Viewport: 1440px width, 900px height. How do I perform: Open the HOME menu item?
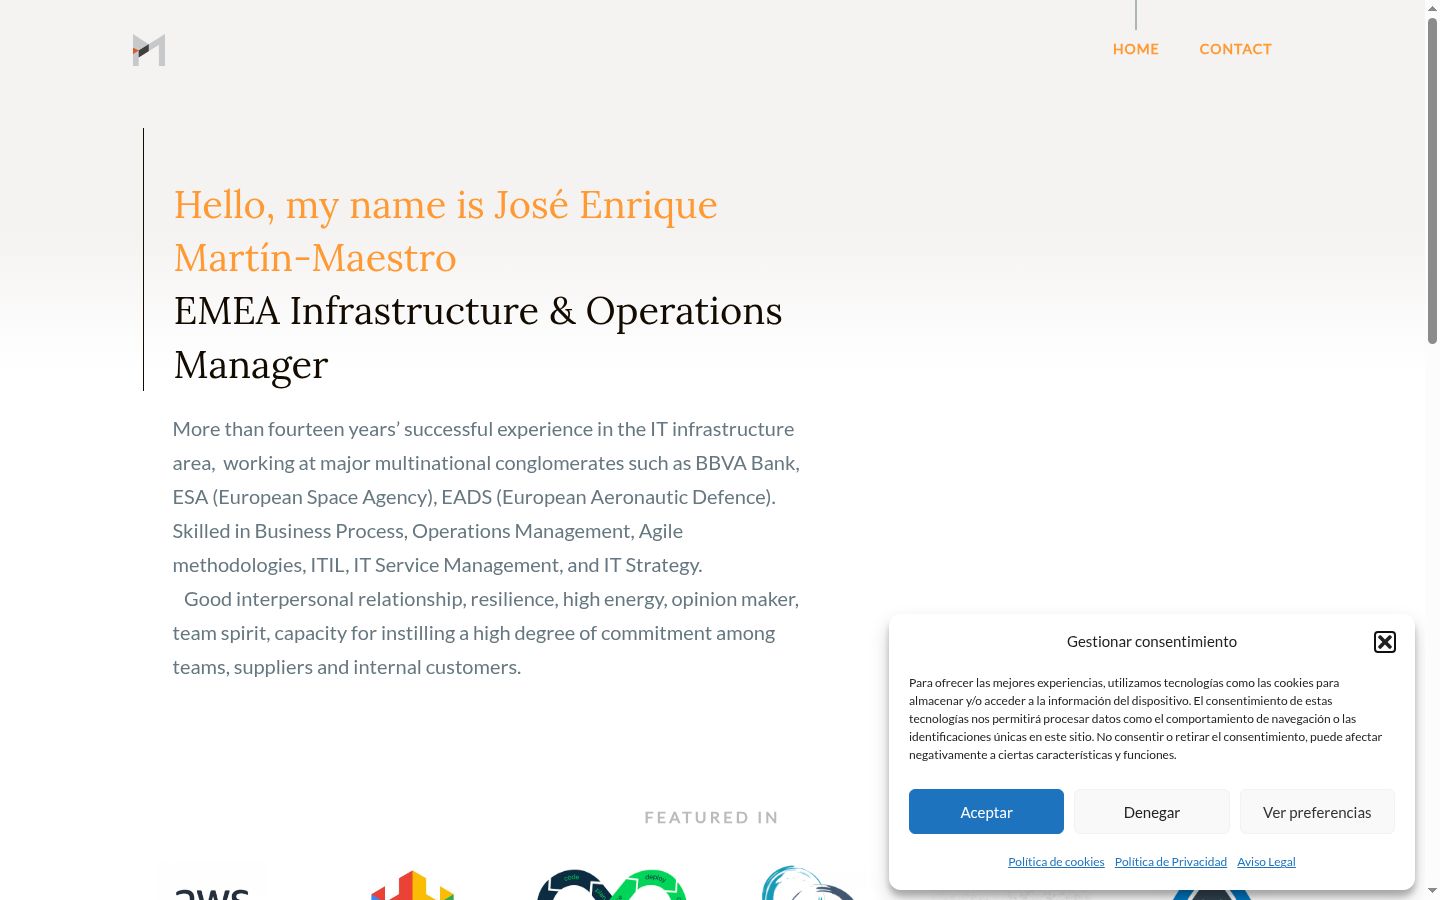1136,49
